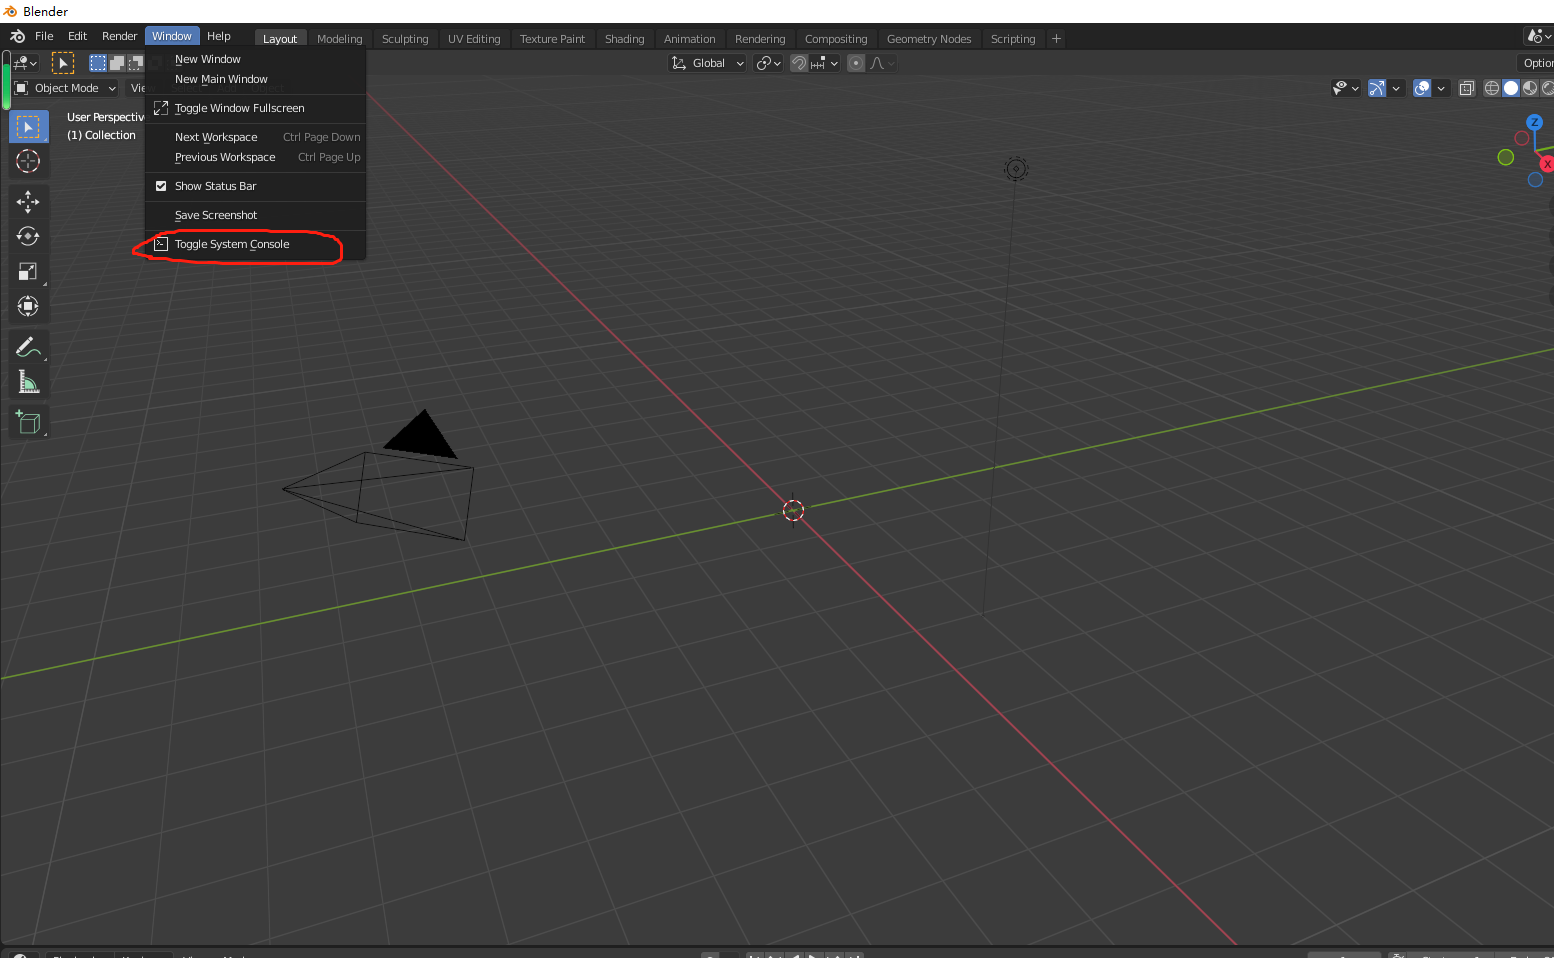Screen dimensions: 1554x958
Task: Click Toggle System Console menu entry
Action: (231, 244)
